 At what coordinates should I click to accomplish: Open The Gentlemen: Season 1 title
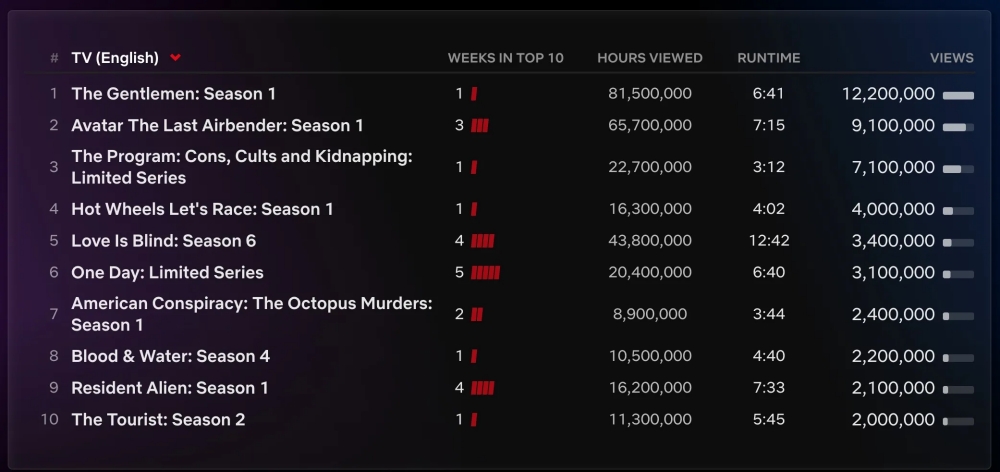pyautogui.click(x=173, y=94)
